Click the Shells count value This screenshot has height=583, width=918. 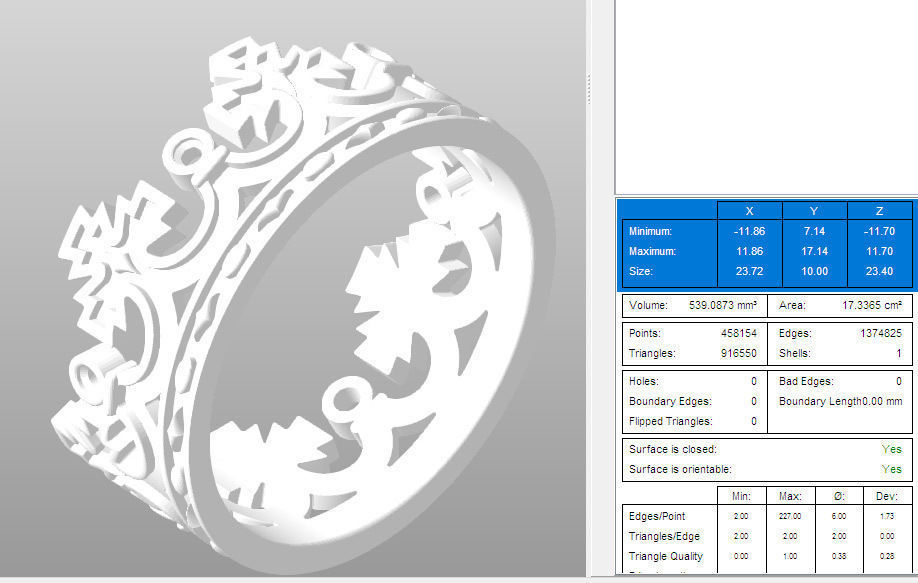899,353
